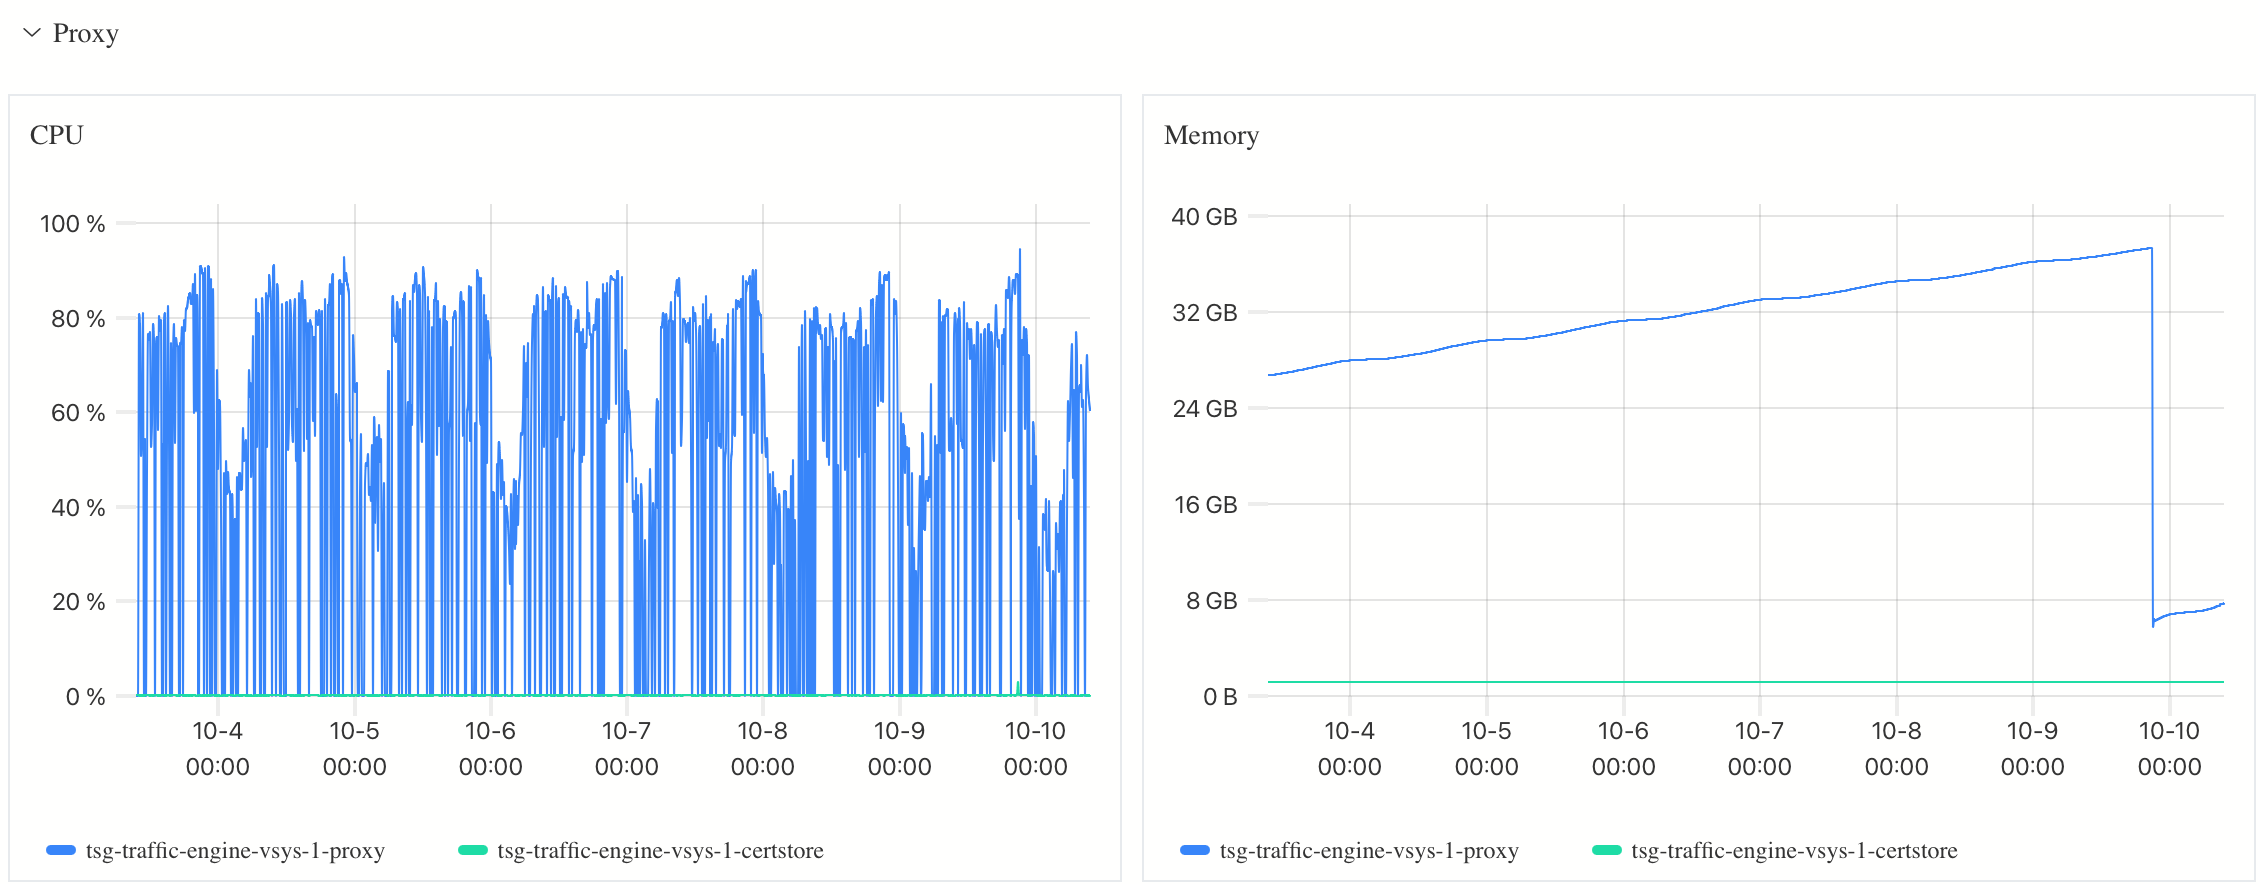Open the Memory panel title menu
Image resolution: width=2258 pixels, height=884 pixels.
[x=1210, y=135]
